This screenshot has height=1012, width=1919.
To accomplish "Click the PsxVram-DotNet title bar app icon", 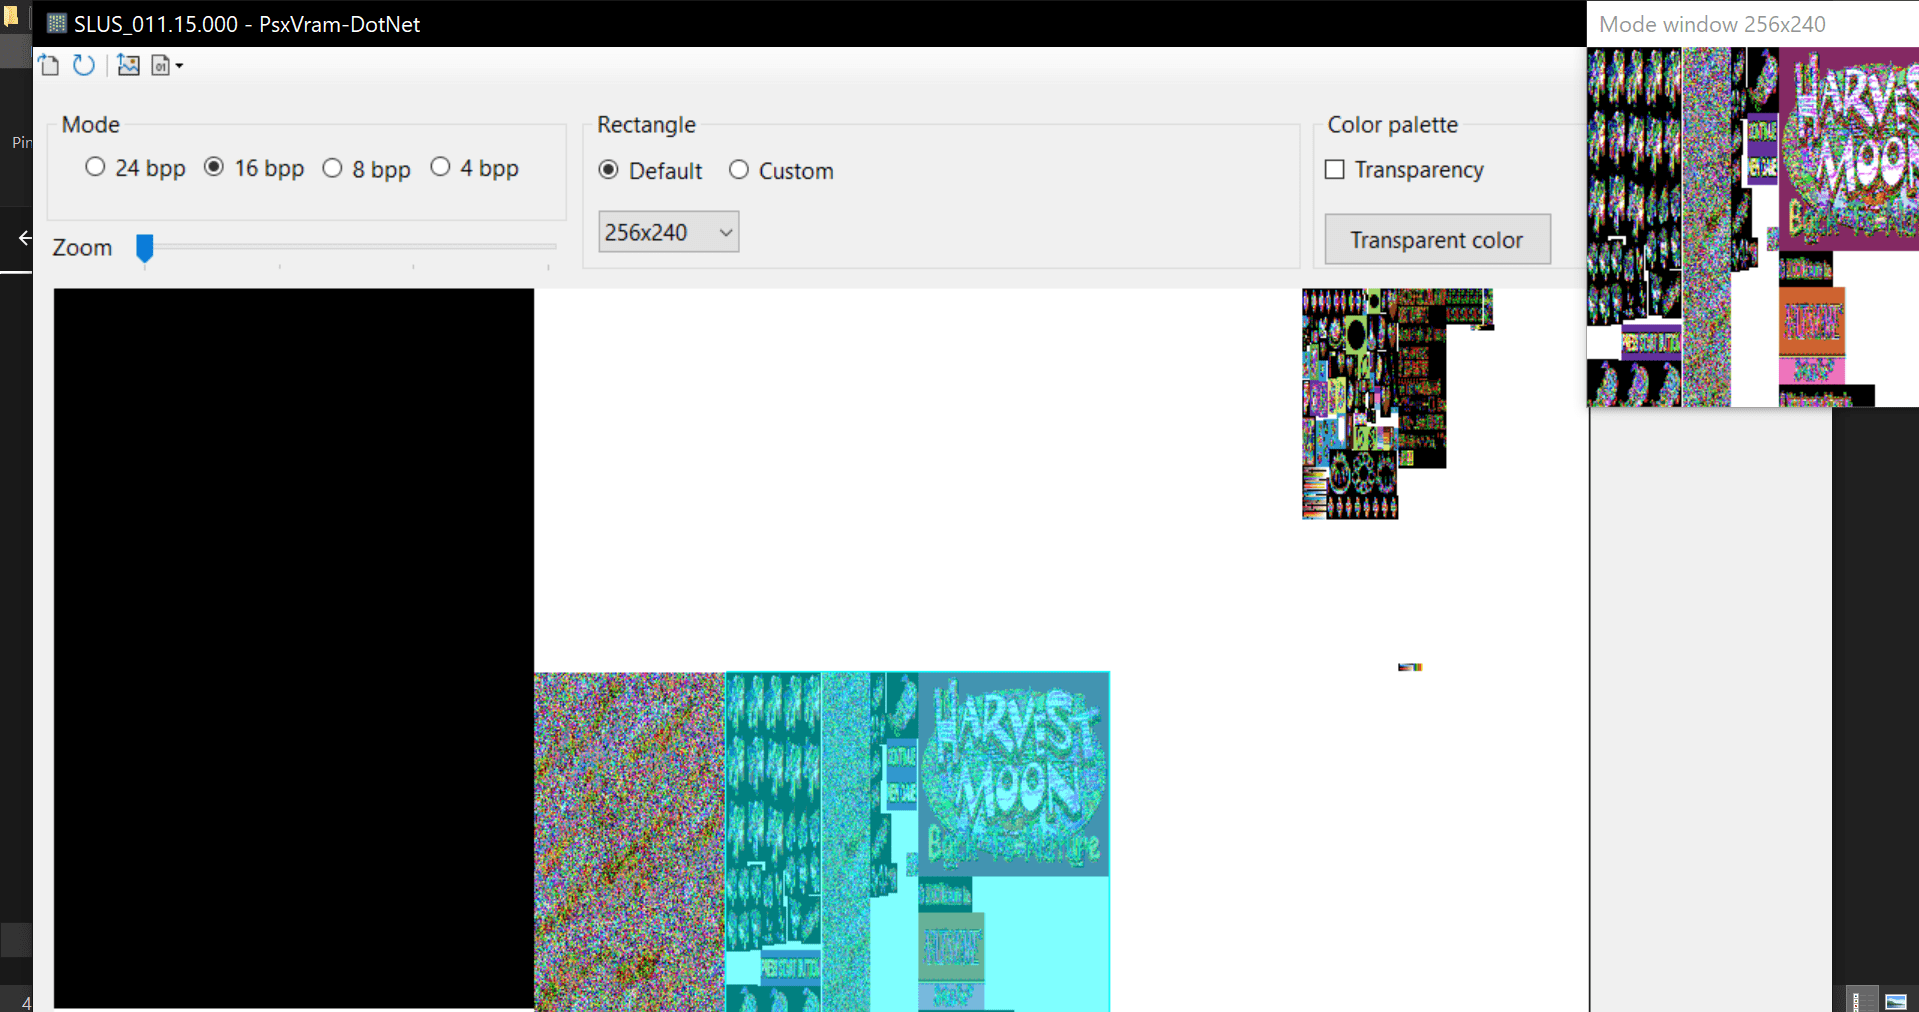I will (57, 24).
